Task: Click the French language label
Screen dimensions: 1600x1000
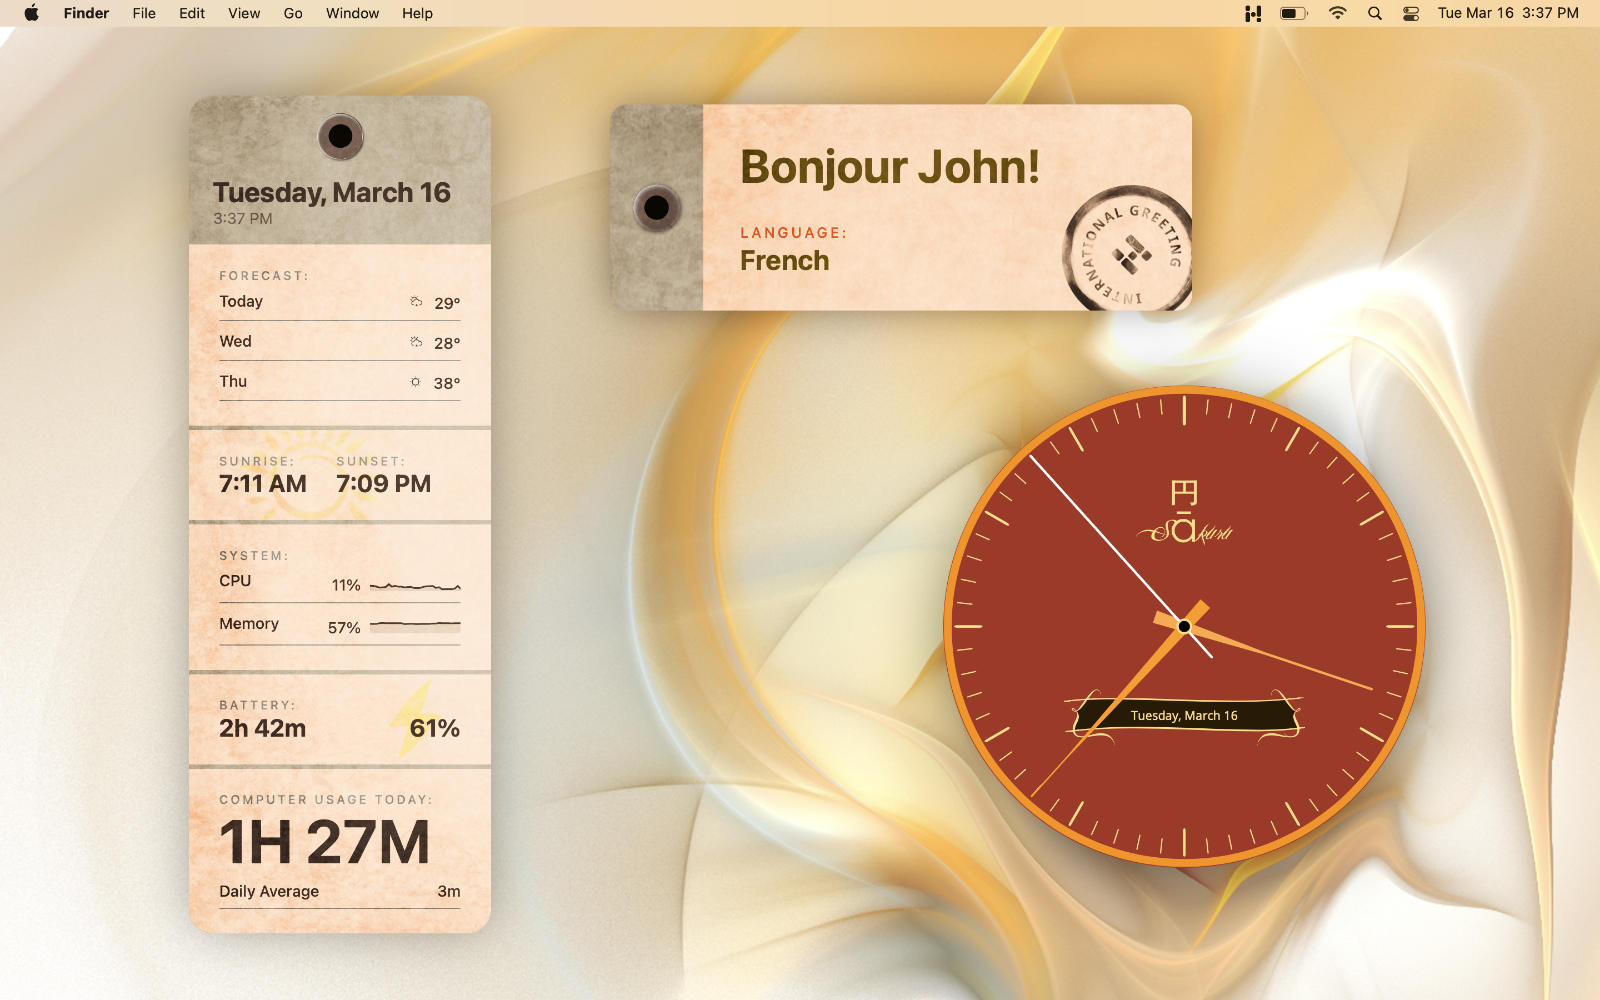Action: coord(785,260)
